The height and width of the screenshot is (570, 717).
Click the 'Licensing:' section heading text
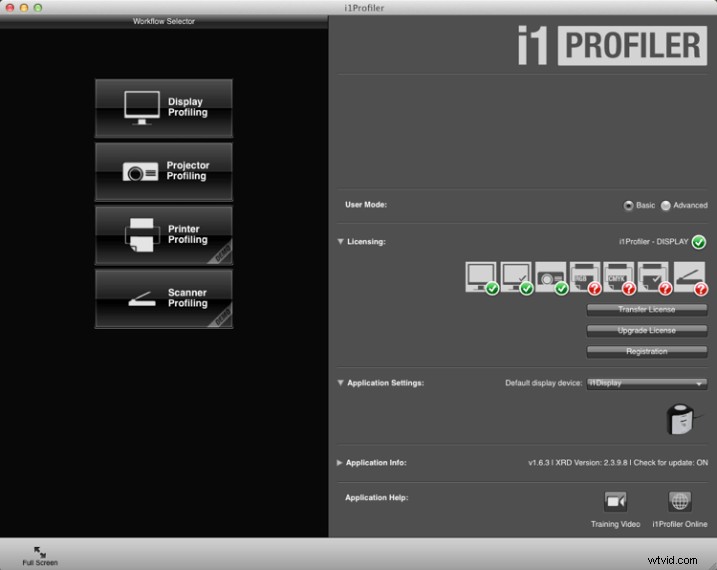(x=366, y=241)
